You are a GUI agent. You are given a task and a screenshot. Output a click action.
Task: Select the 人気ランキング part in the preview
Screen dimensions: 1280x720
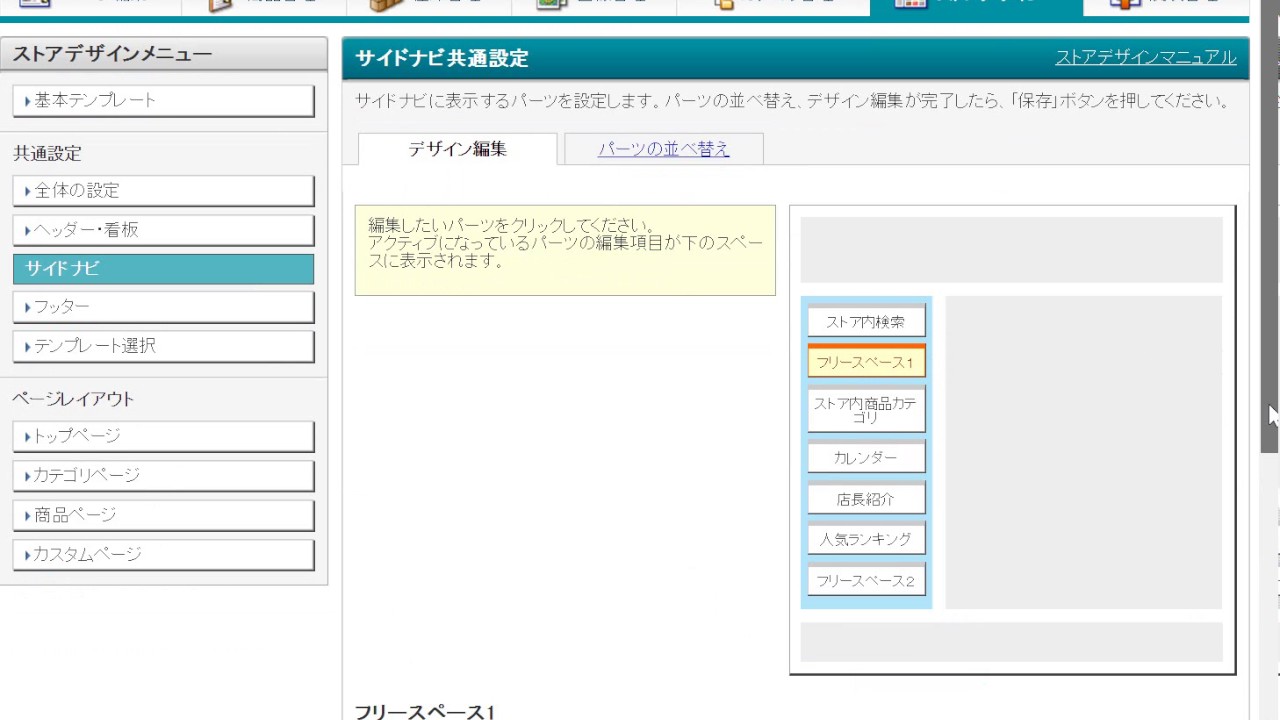[x=866, y=538]
